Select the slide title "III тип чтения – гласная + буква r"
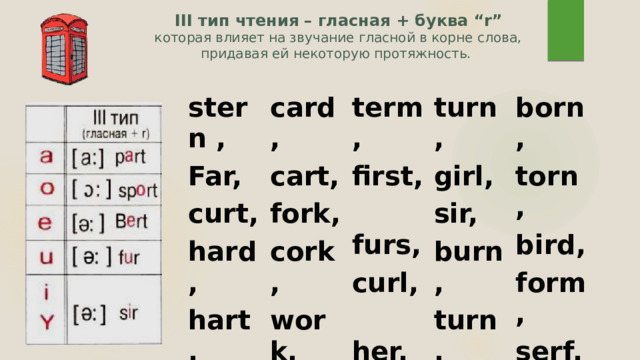 (x=338, y=20)
